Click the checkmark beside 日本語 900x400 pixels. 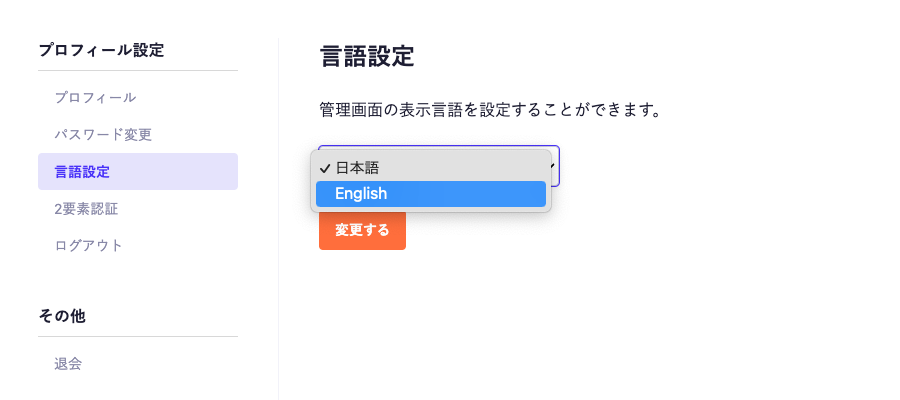[325, 168]
